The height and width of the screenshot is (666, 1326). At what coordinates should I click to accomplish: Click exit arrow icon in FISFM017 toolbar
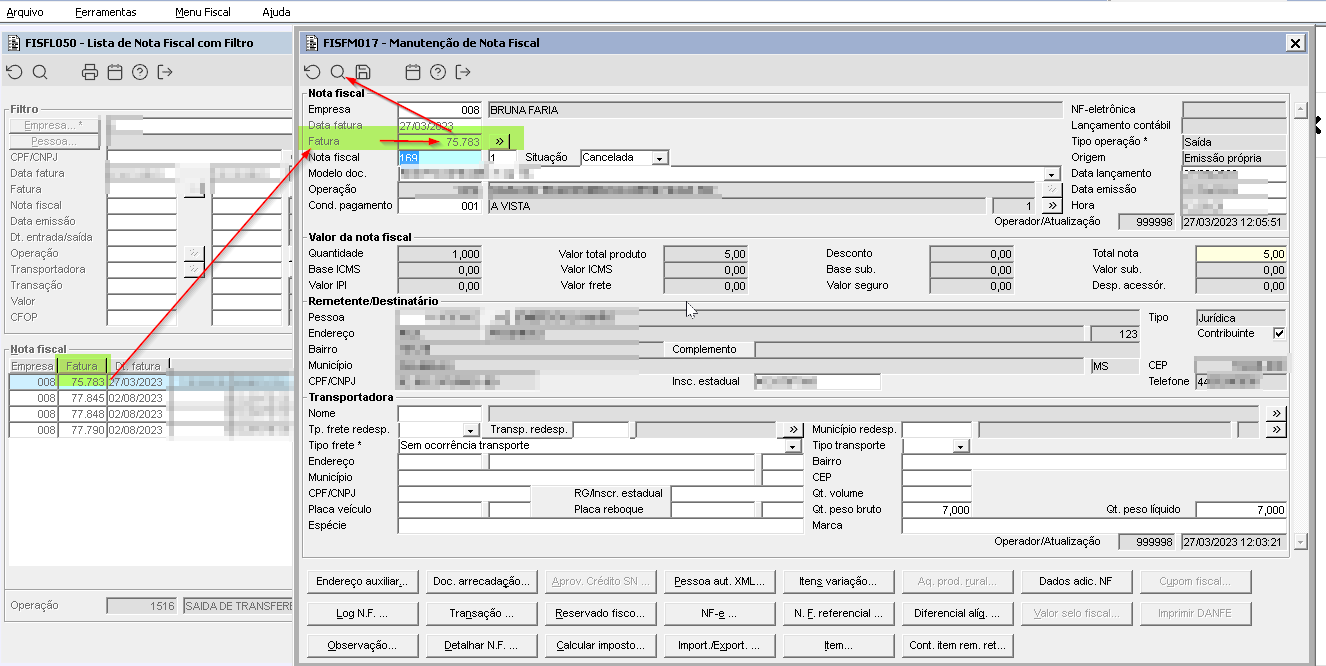coord(462,72)
